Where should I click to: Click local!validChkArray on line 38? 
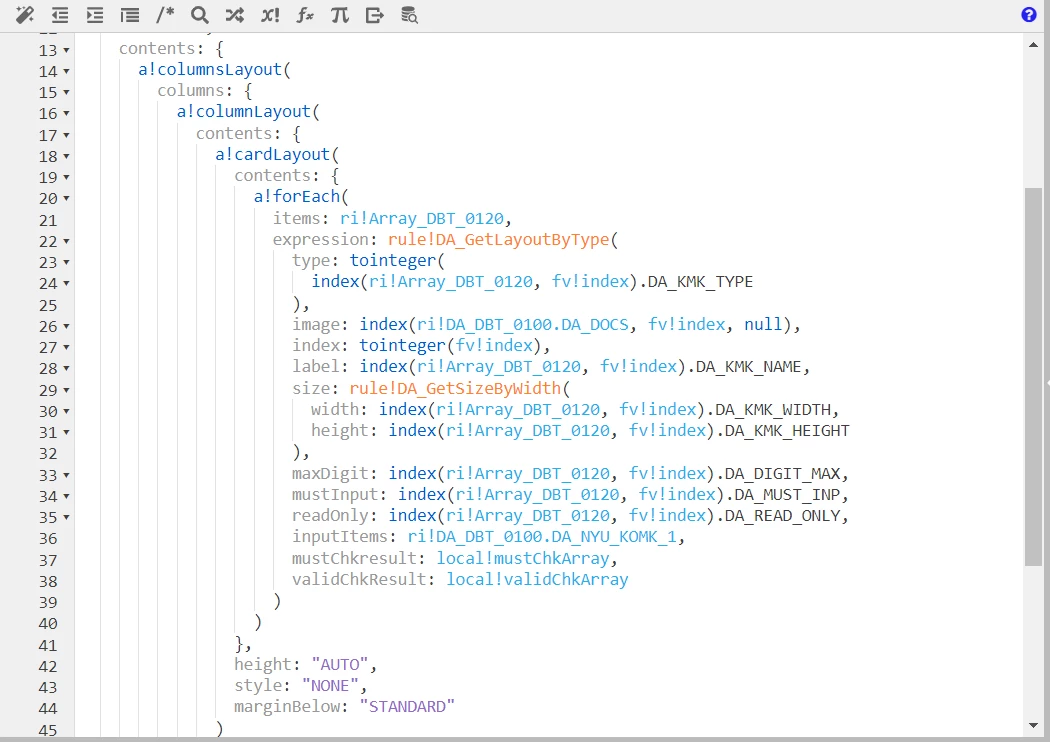[537, 579]
